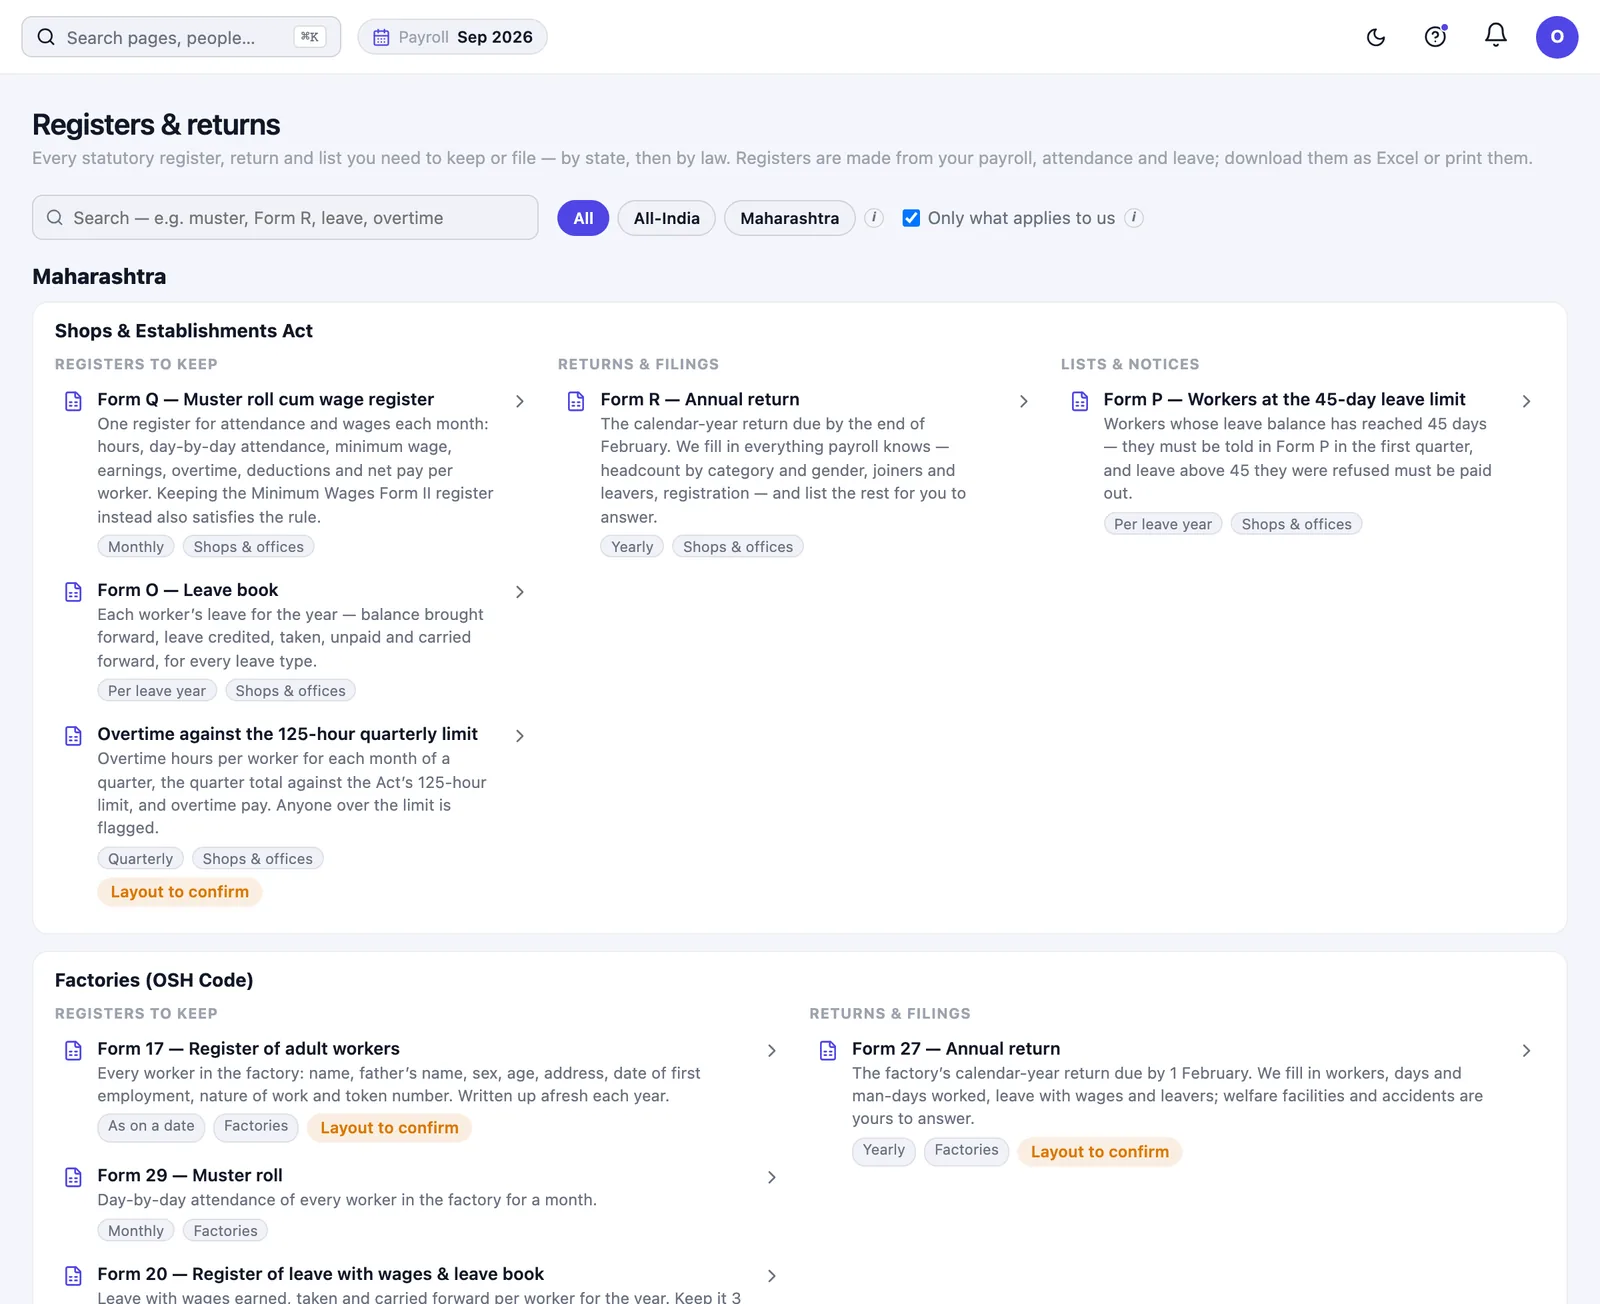Filter by Maharashtra state
The image size is (1600, 1304).
[790, 218]
